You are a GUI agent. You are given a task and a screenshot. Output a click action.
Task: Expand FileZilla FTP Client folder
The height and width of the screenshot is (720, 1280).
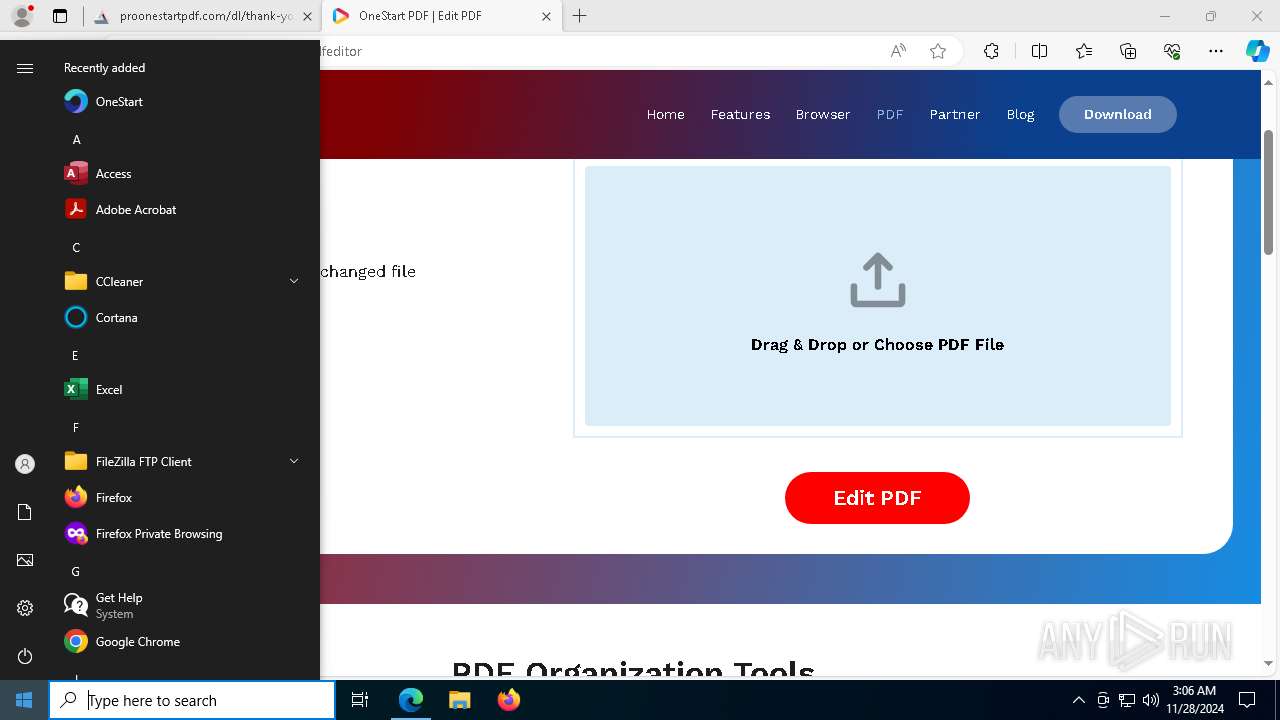click(x=294, y=462)
